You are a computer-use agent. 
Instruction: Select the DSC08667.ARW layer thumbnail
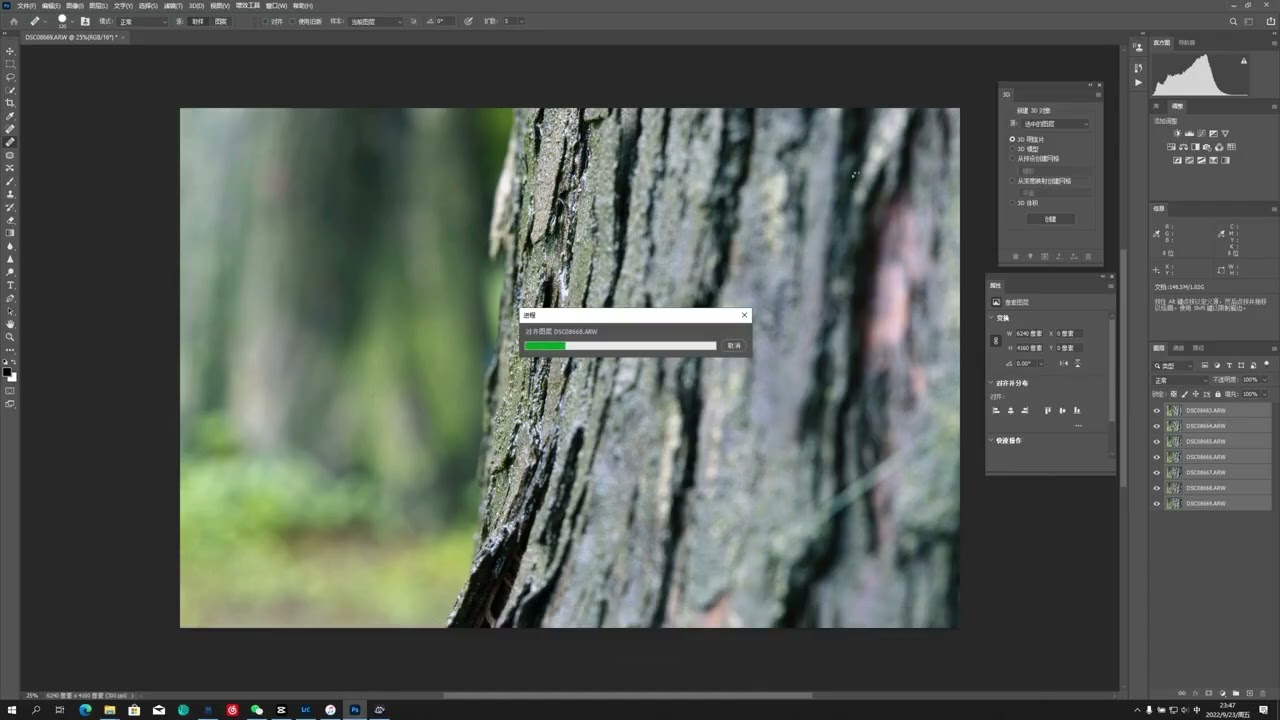1174,473
